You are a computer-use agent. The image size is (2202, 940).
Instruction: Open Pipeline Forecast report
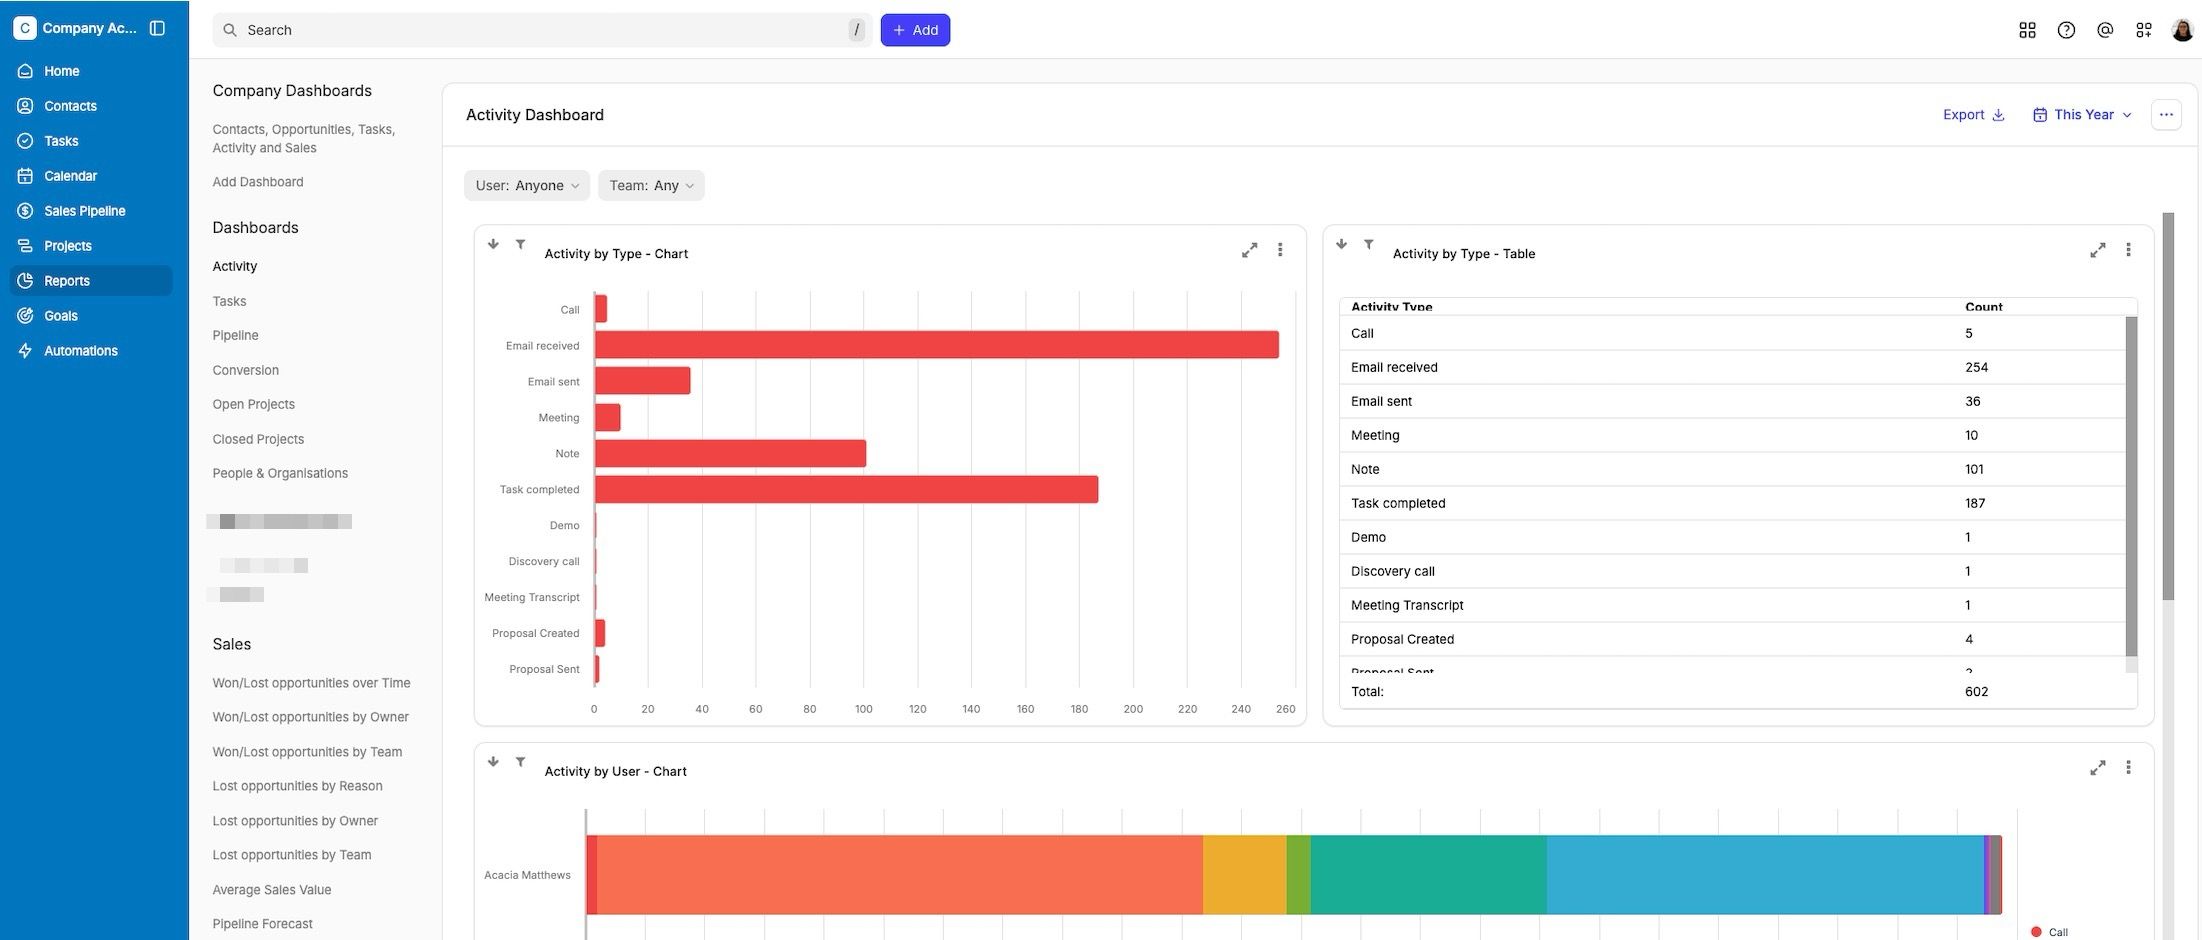point(262,924)
